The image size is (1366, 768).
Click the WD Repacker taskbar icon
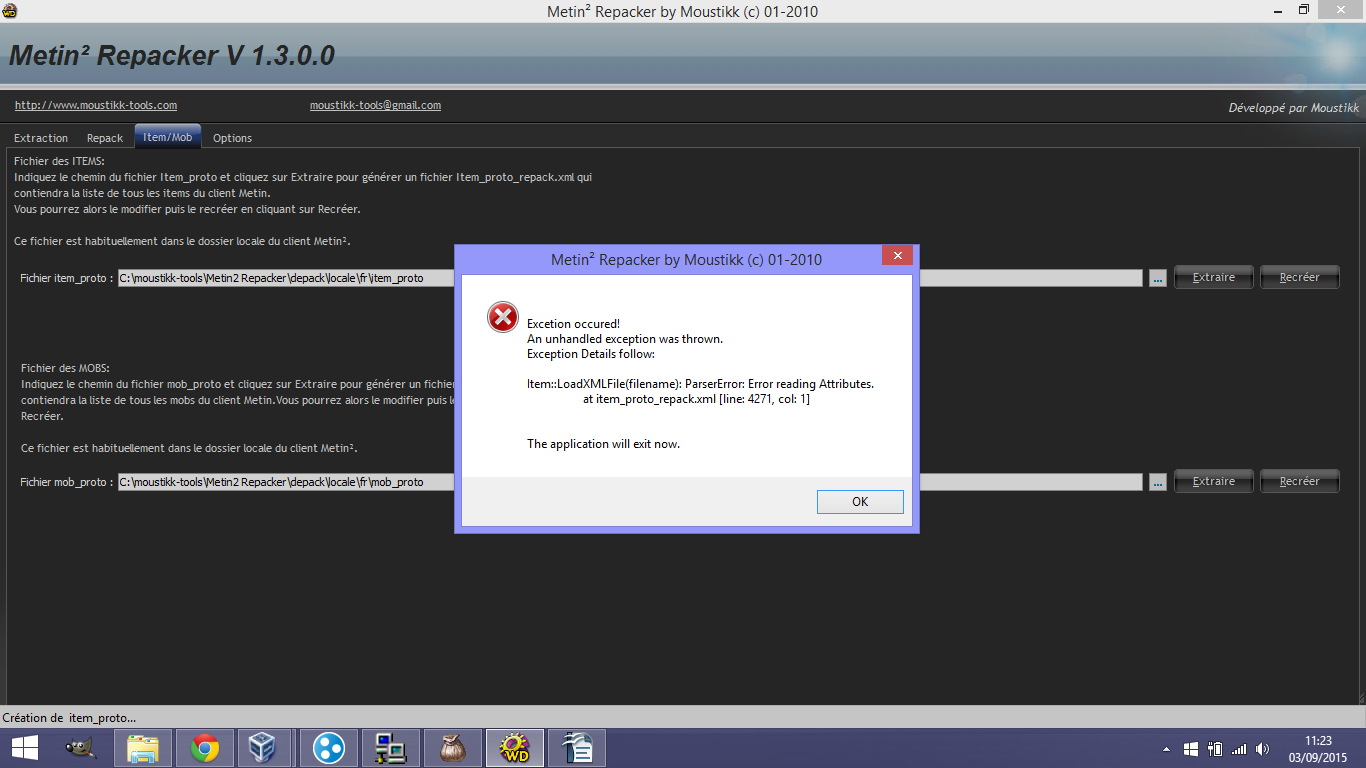tap(515, 748)
